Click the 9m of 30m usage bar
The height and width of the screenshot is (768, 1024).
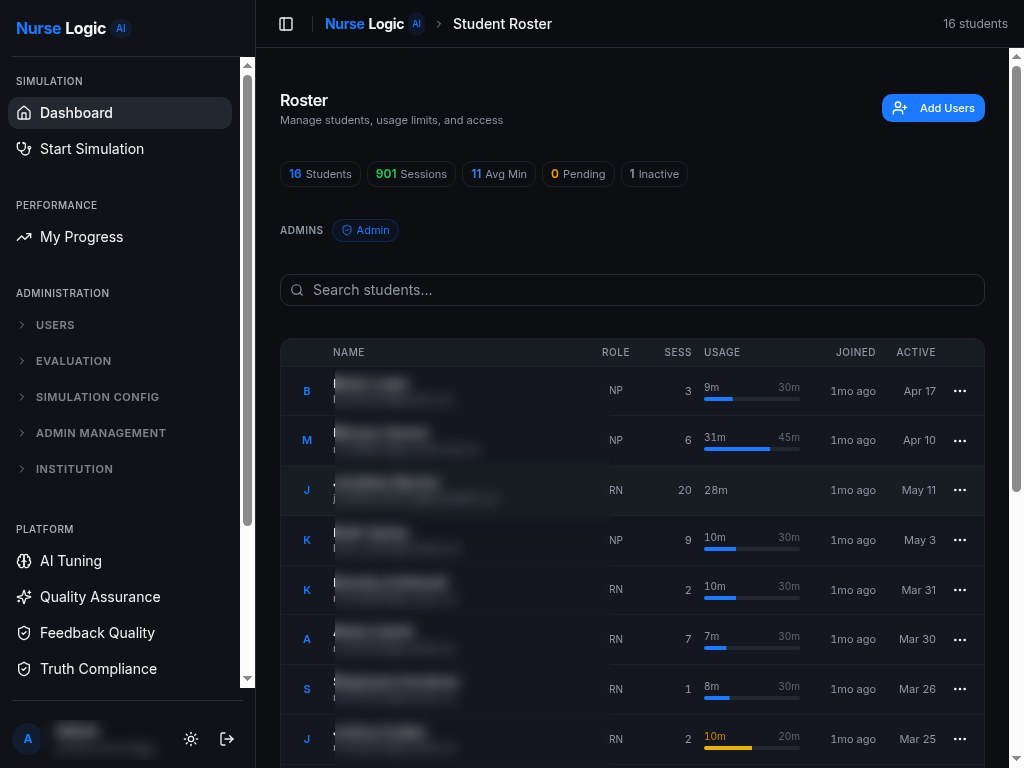tap(752, 399)
